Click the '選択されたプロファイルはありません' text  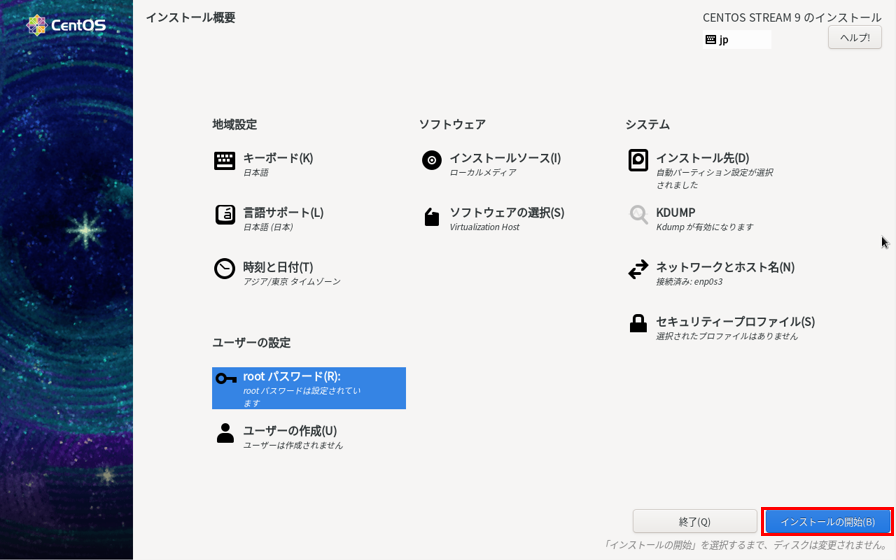click(727, 336)
